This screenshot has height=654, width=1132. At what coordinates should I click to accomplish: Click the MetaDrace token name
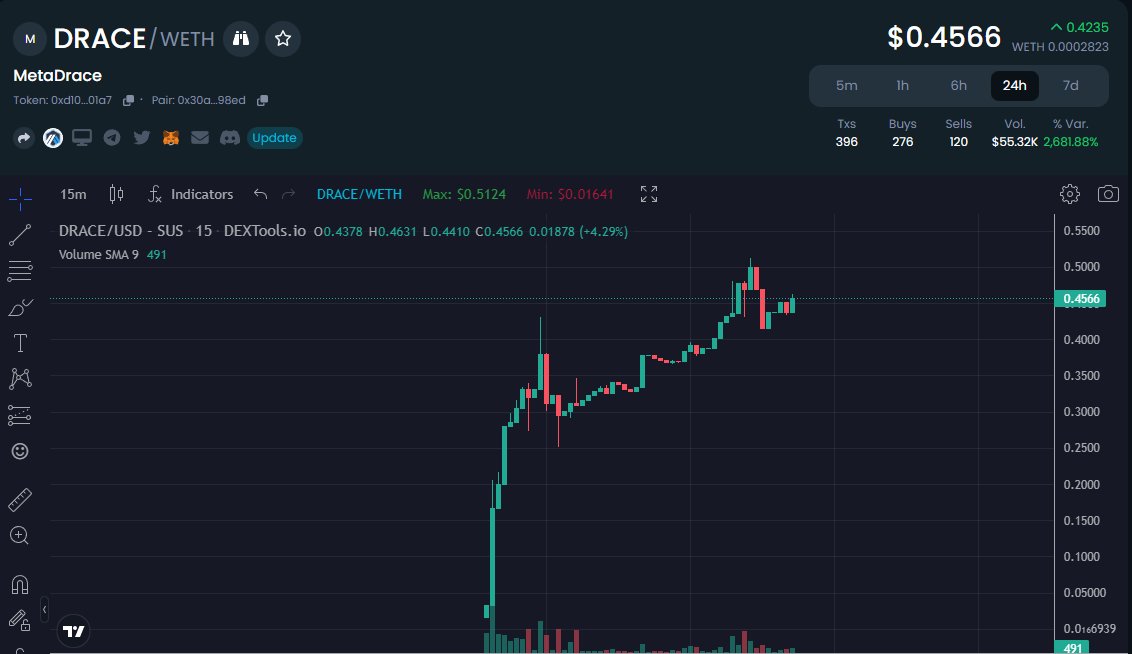58,75
